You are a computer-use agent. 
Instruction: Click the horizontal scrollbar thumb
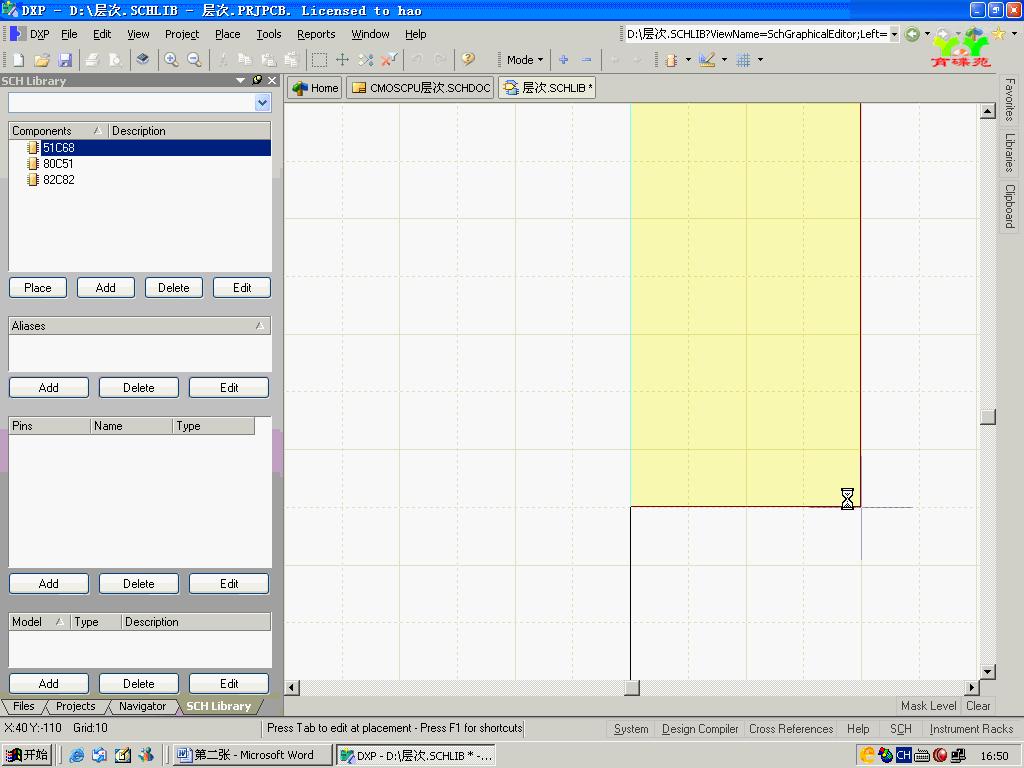(632, 688)
